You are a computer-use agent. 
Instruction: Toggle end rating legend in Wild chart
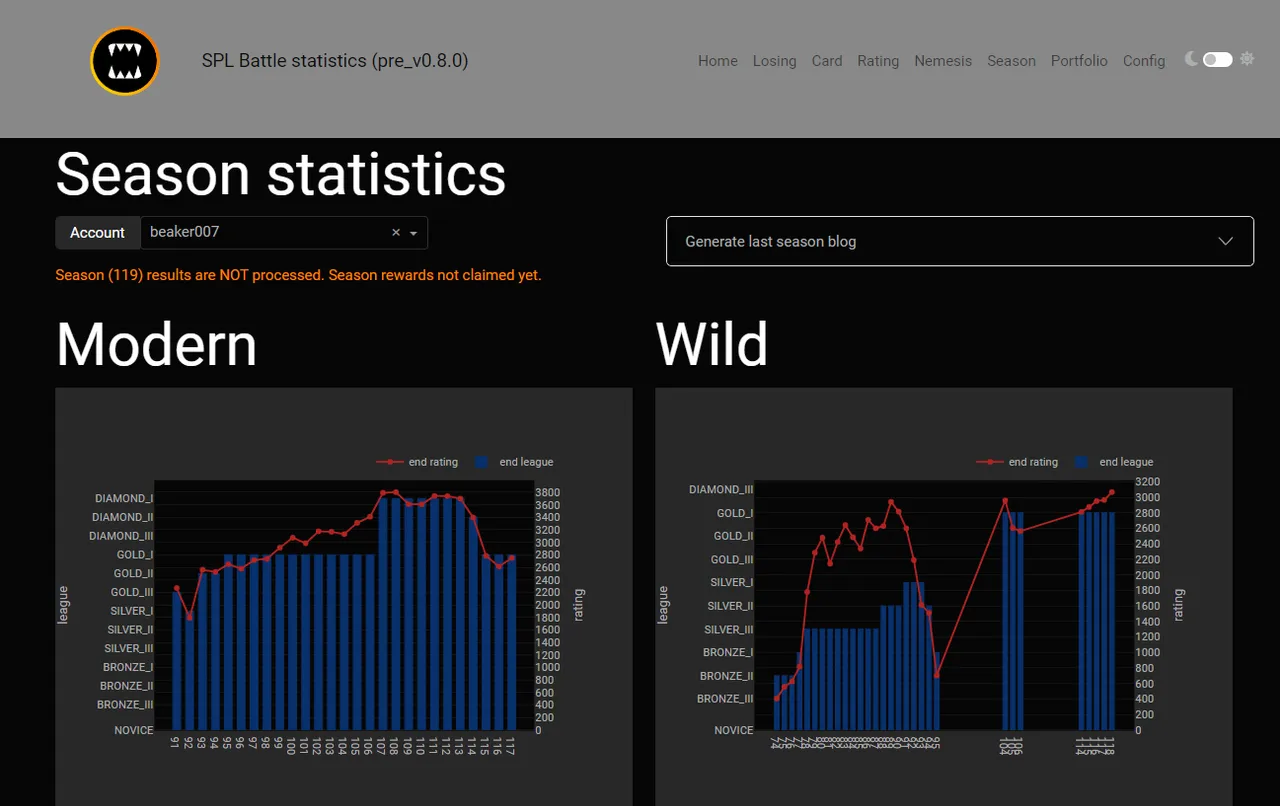pos(1018,462)
